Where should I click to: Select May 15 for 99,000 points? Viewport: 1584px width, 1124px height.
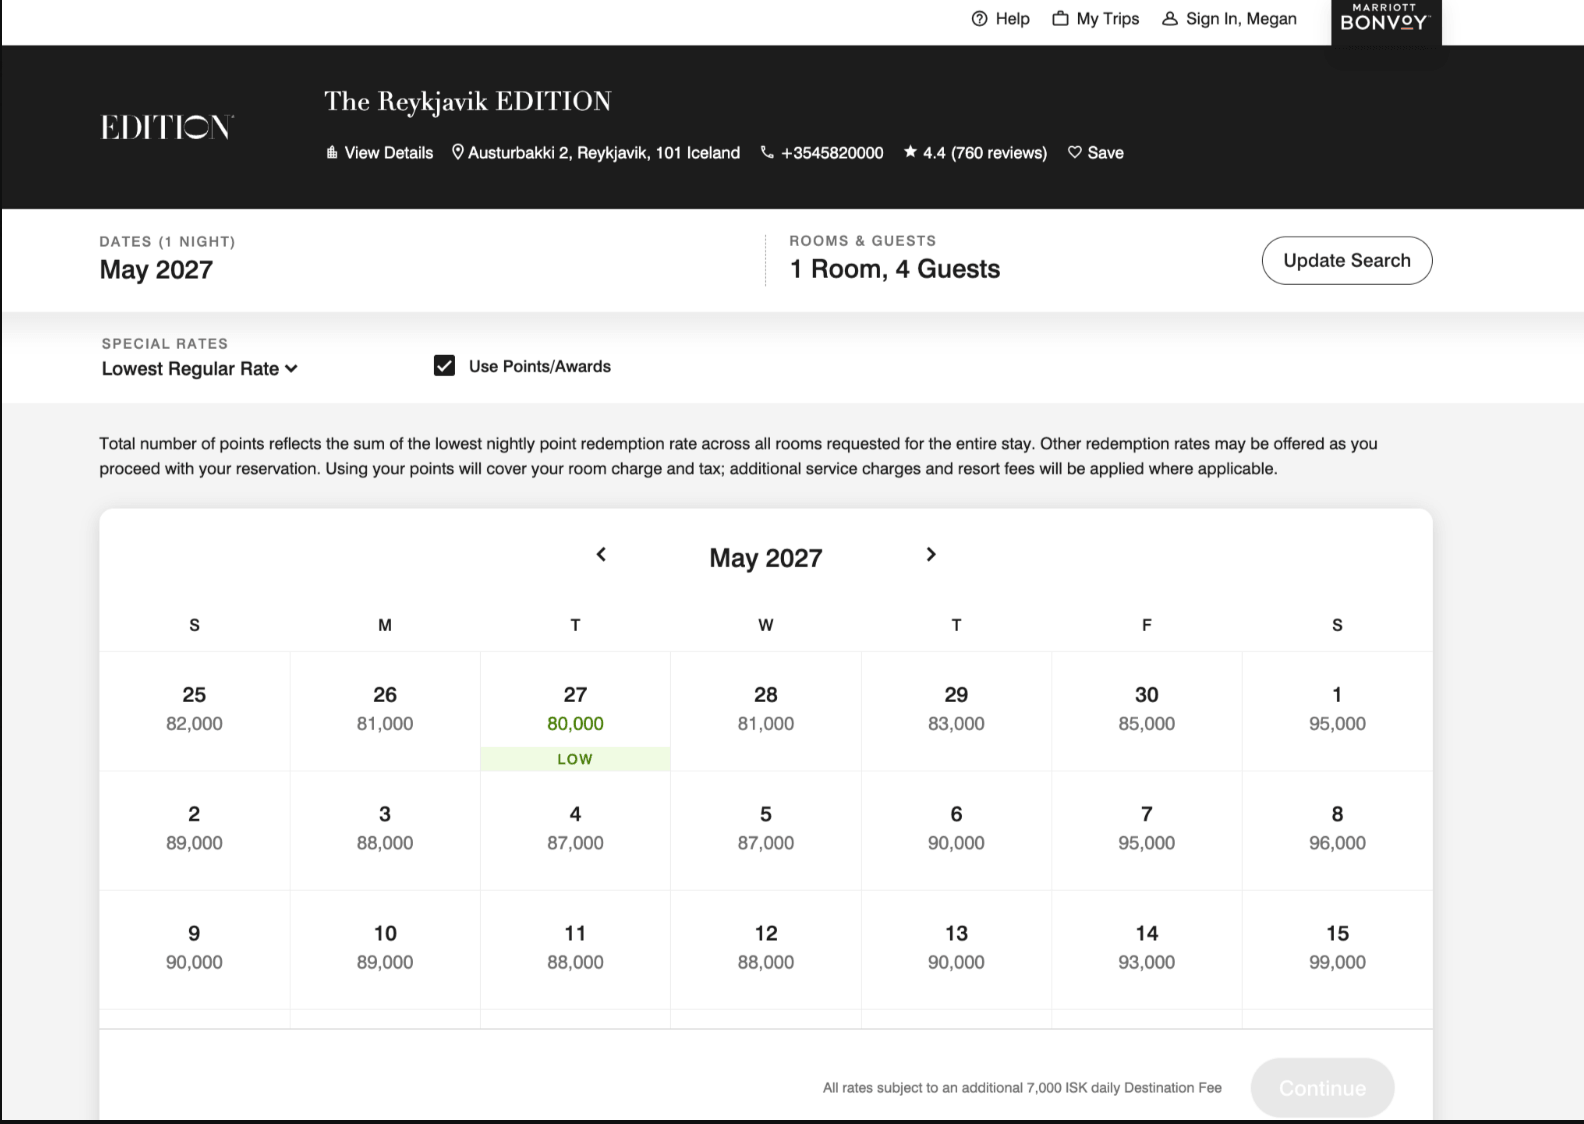[1337, 949]
